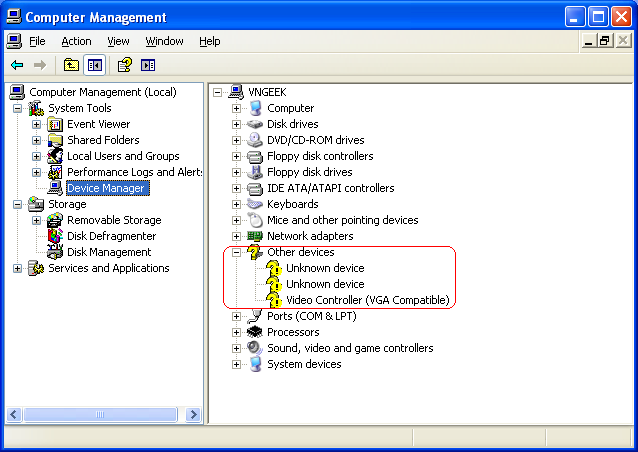Screen dimensions: 638x452
Task: Open the Action menu
Action: (76, 41)
